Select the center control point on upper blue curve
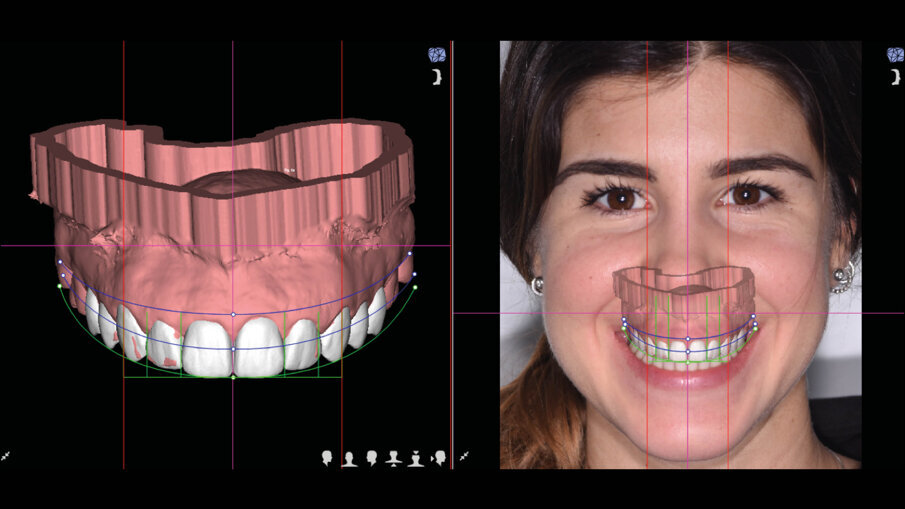The height and width of the screenshot is (509, 905). coord(233,314)
